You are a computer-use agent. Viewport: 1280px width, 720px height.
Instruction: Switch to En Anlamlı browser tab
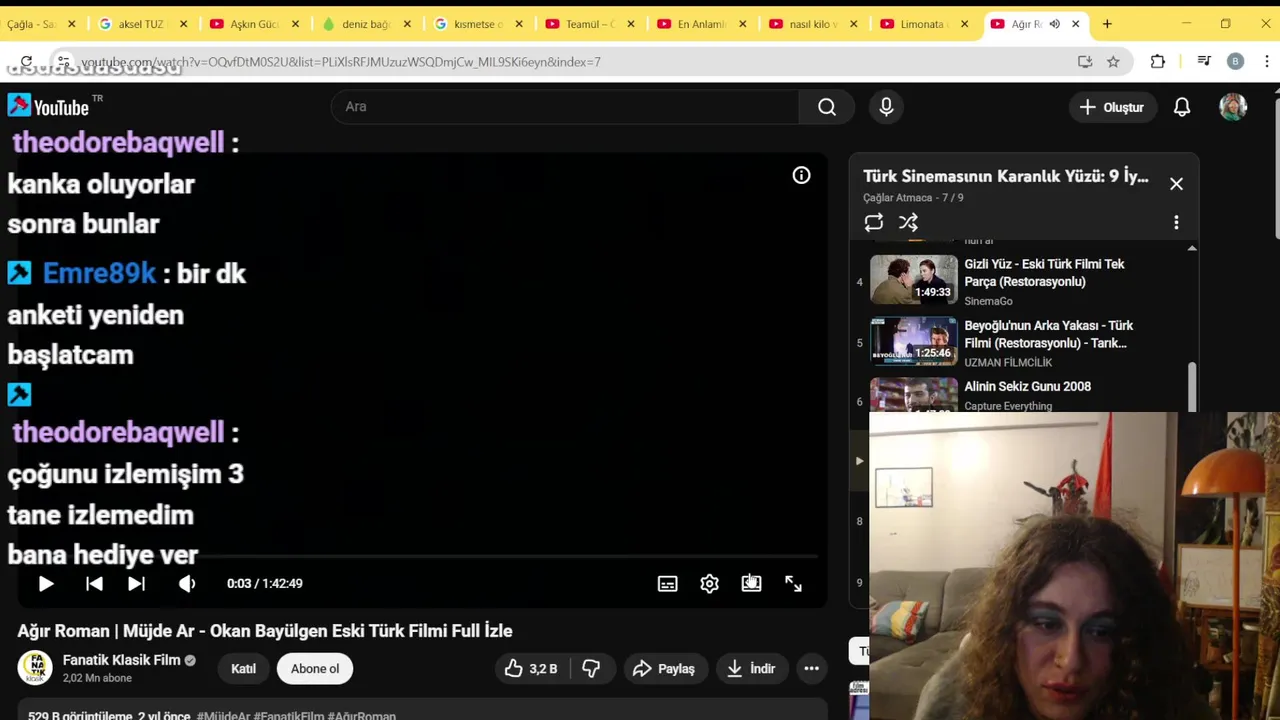pos(703,24)
